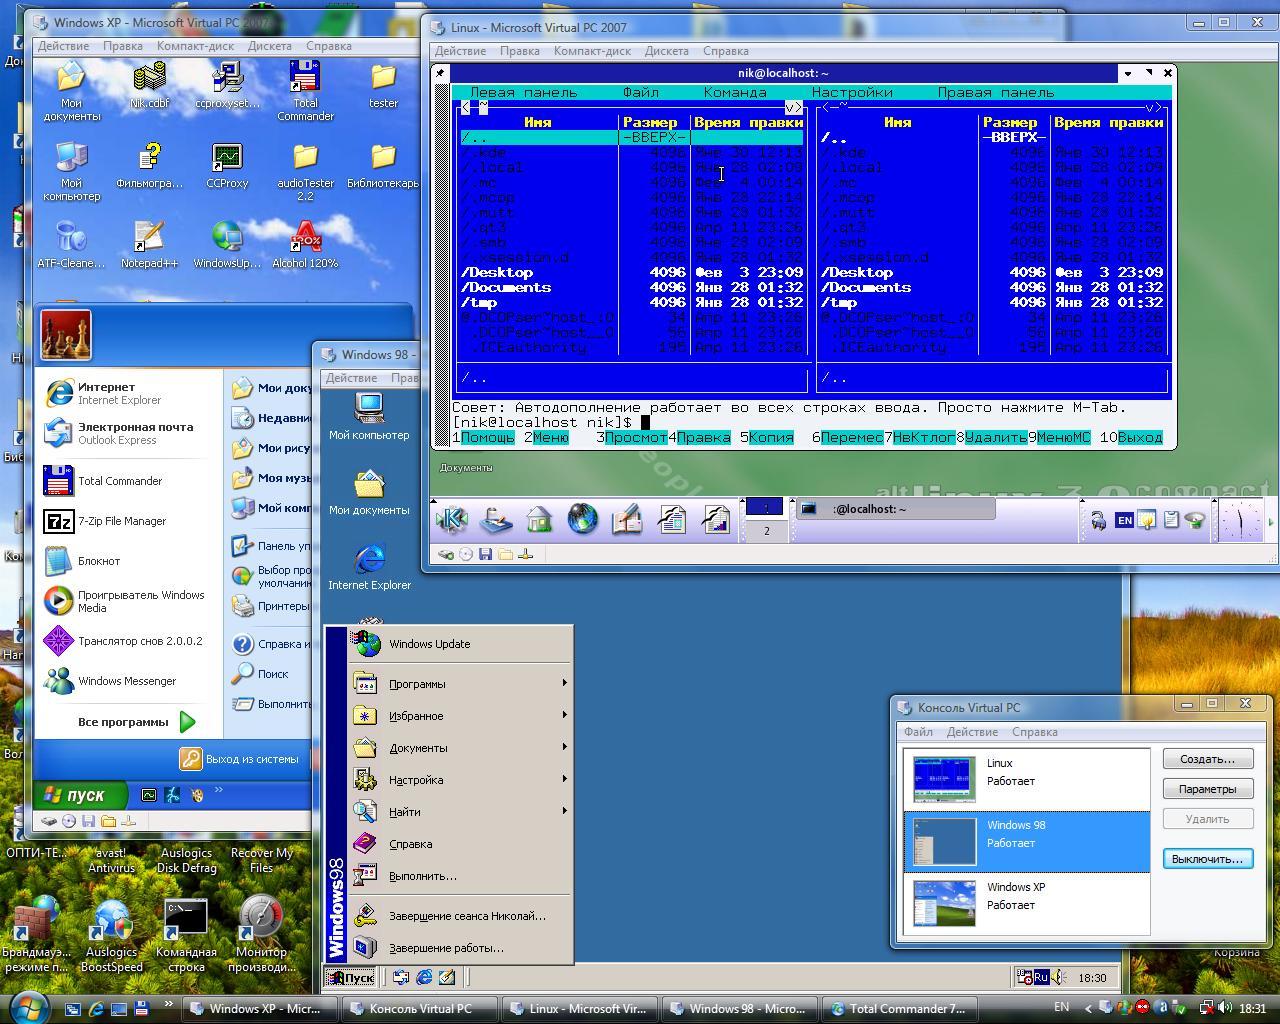Click Выключить... button in Консоль Virtual PC
This screenshot has width=1280, height=1024.
[1208, 859]
